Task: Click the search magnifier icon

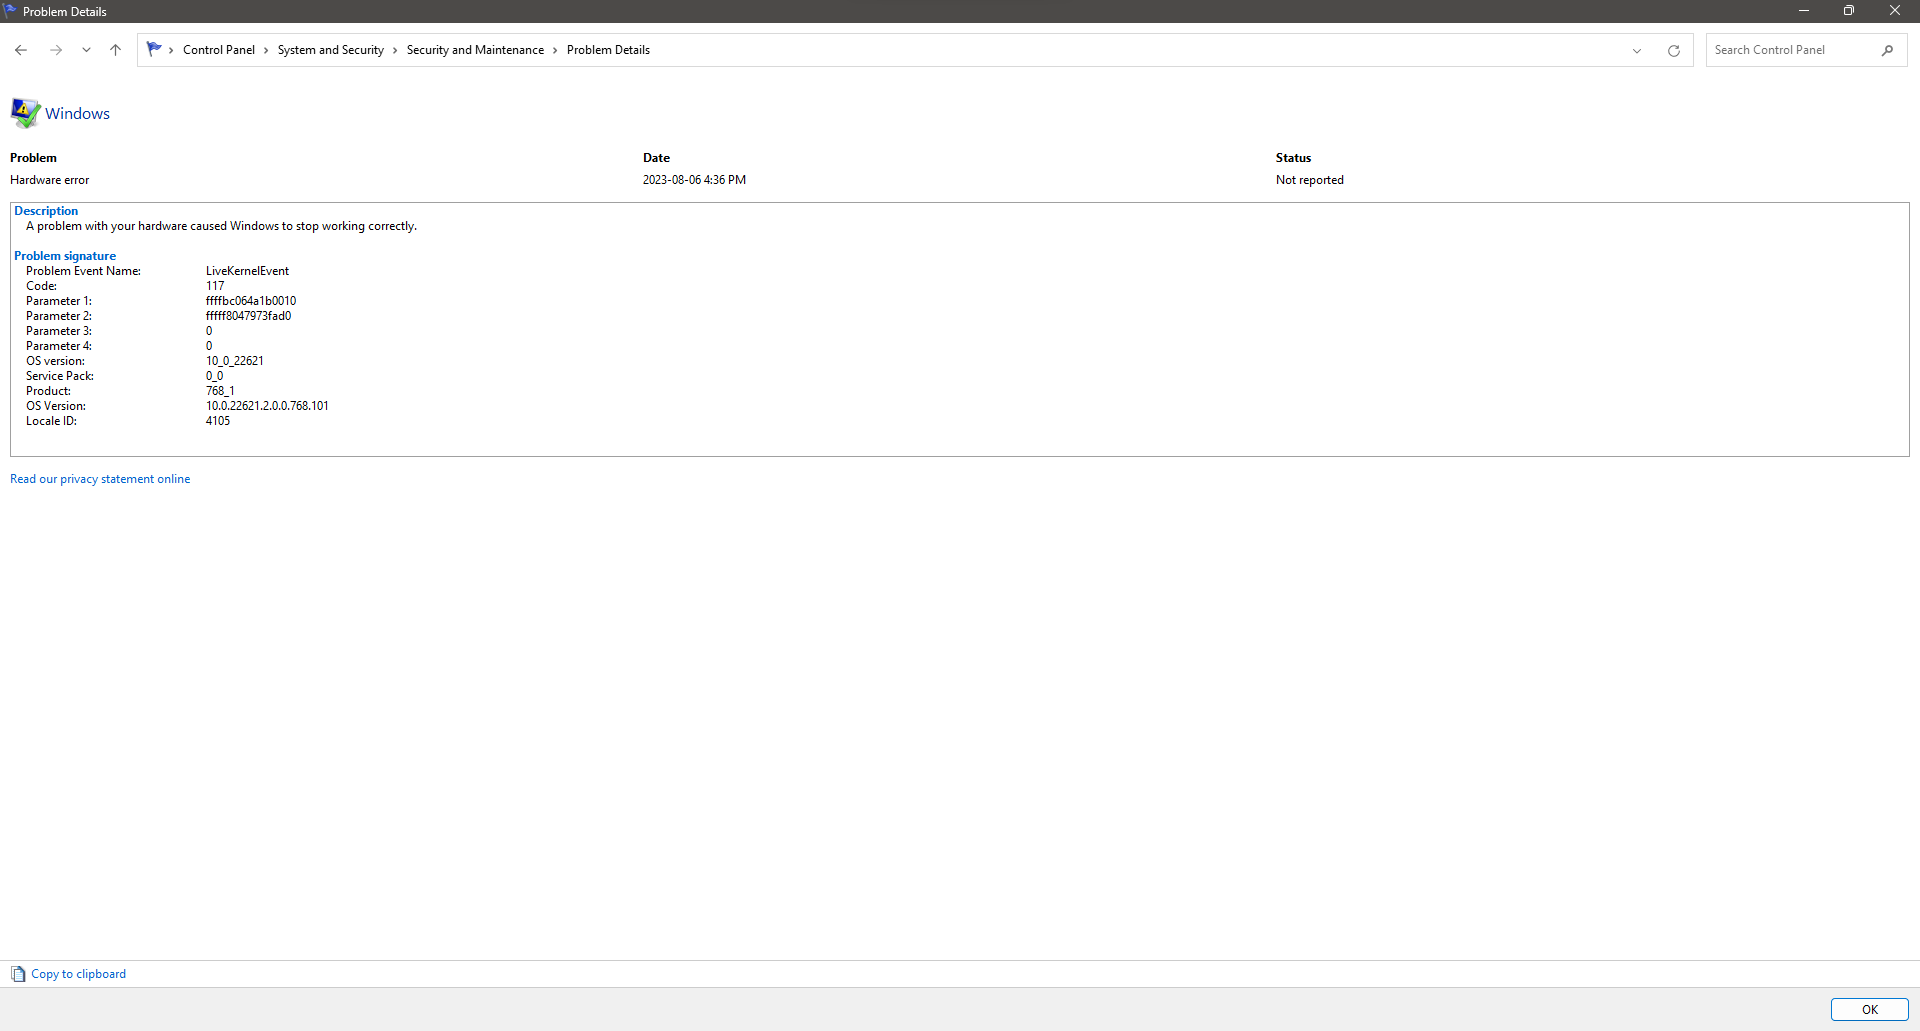Action: click(1888, 50)
